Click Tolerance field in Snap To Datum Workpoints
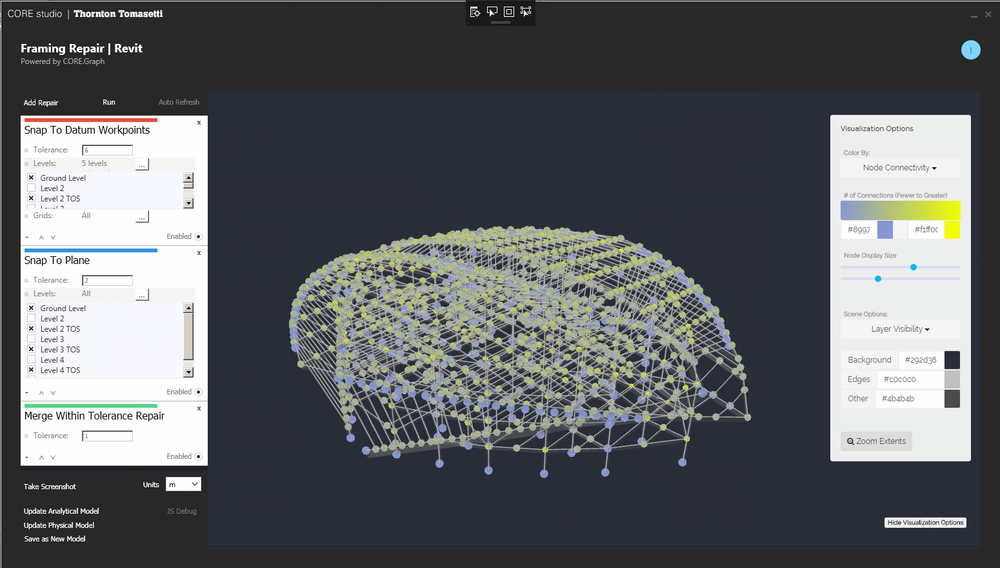This screenshot has width=1000, height=568. [107, 150]
